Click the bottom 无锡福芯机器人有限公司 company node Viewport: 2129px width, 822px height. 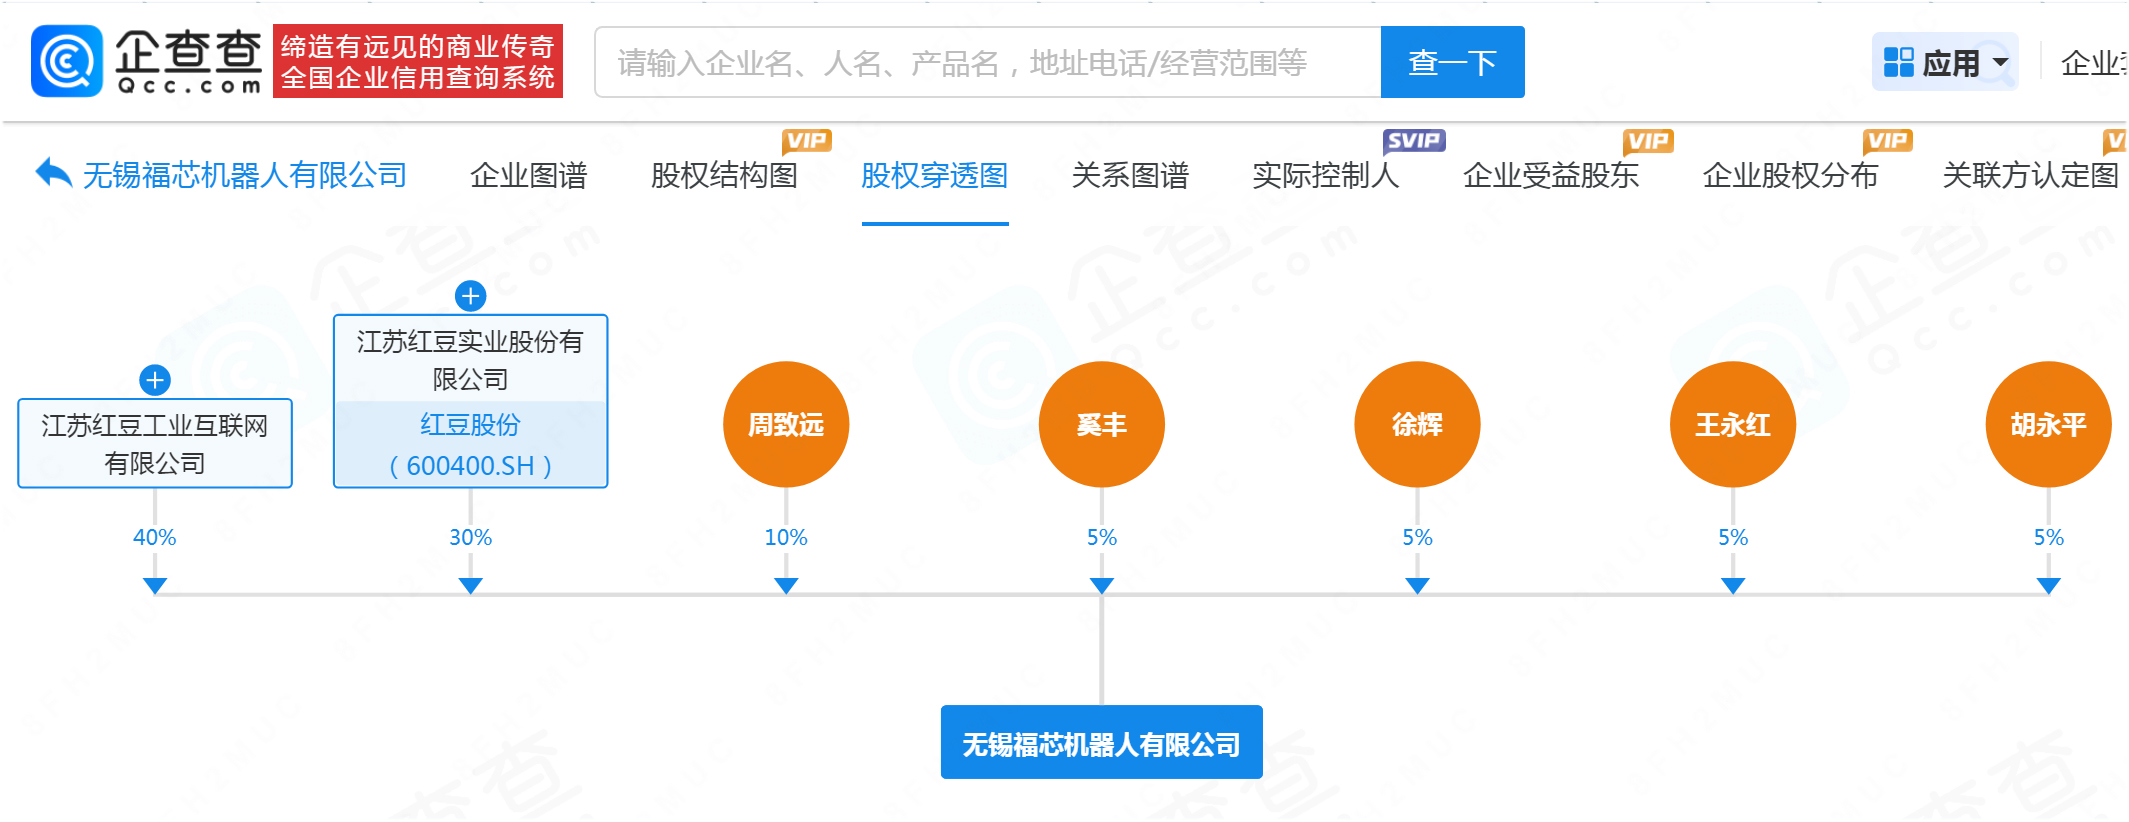[x=1102, y=743]
